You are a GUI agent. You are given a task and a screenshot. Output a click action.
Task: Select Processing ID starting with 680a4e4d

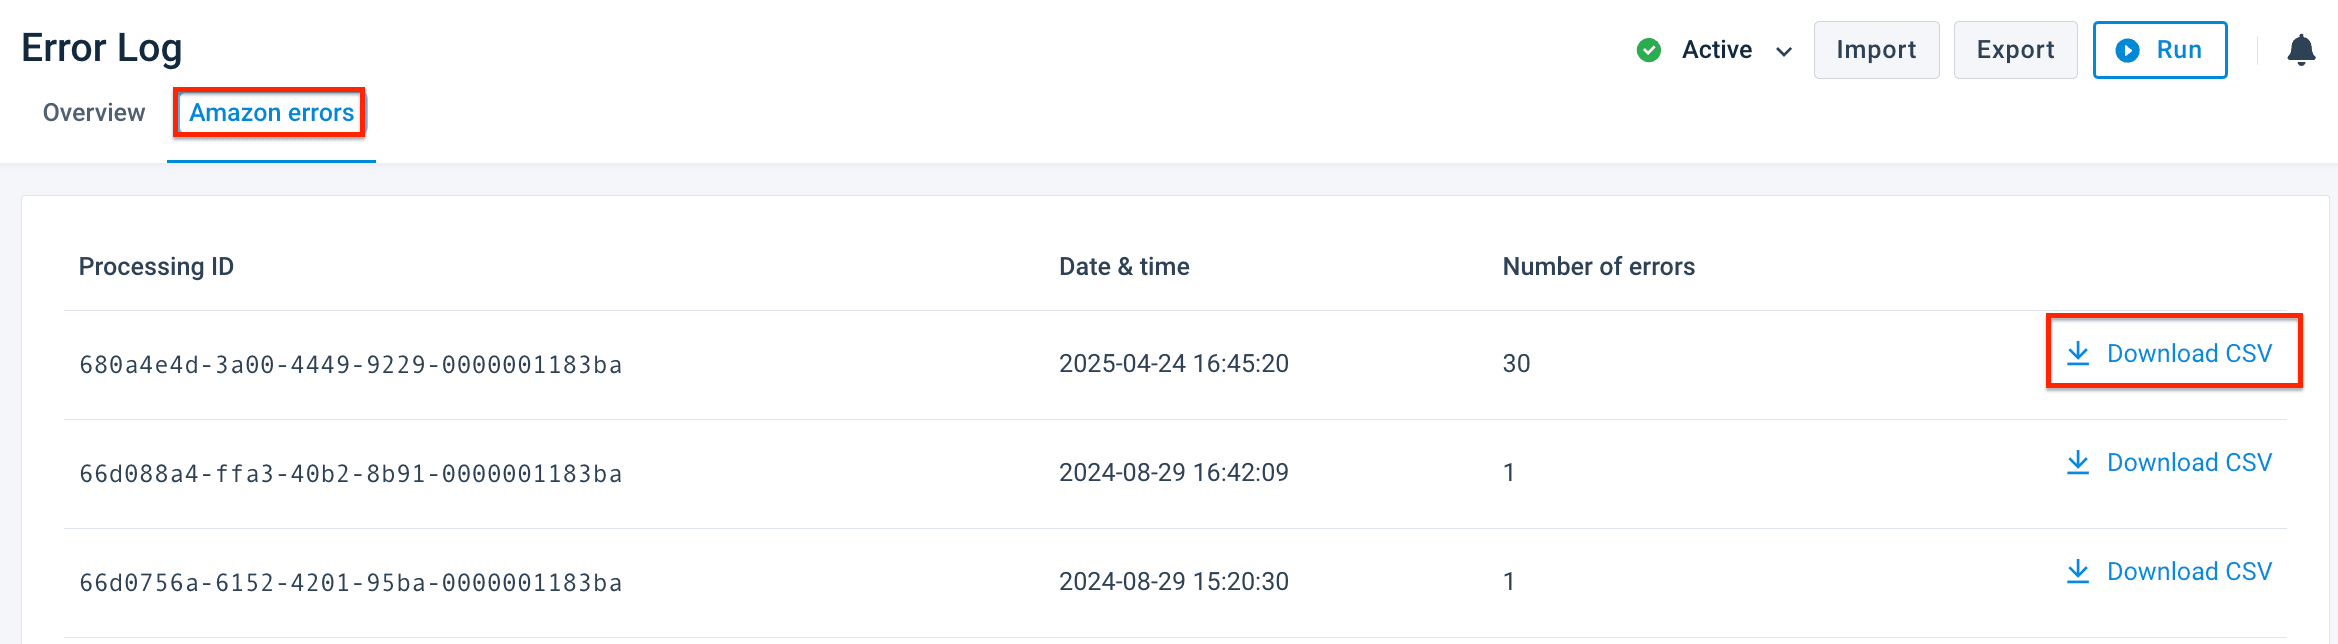pos(350,364)
